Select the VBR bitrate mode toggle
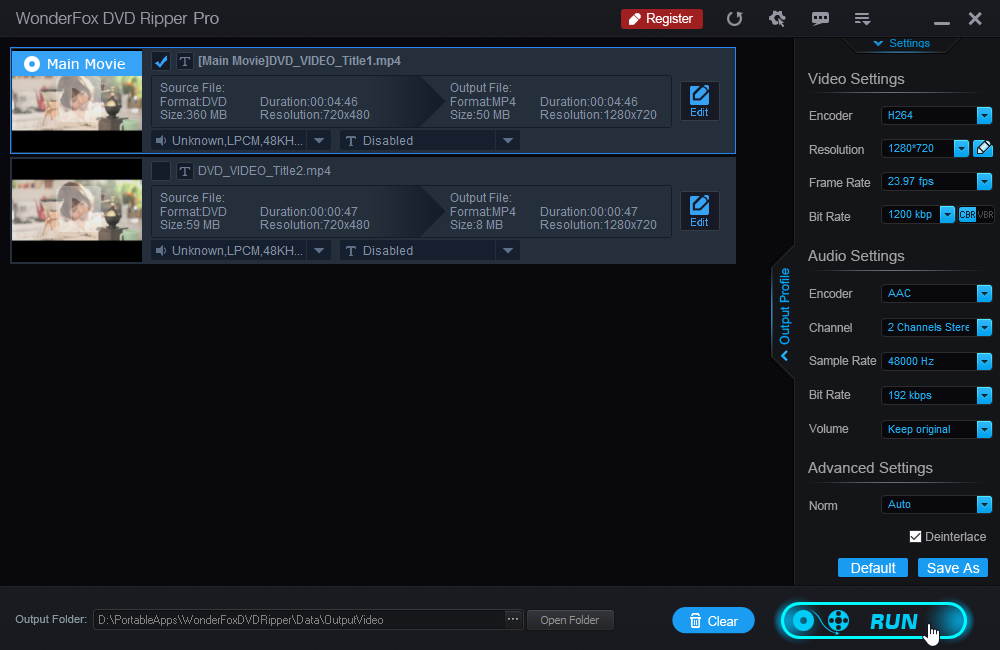 coord(985,215)
